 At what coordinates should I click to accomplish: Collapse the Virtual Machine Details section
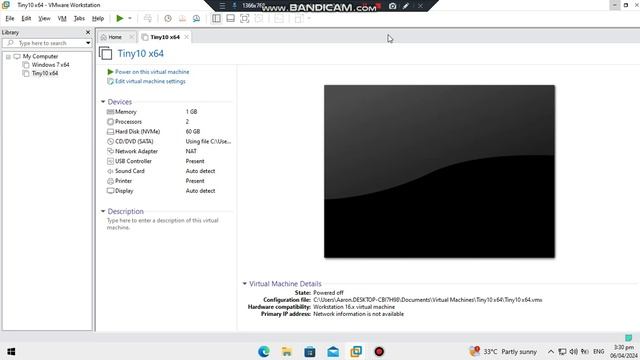[x=244, y=283]
